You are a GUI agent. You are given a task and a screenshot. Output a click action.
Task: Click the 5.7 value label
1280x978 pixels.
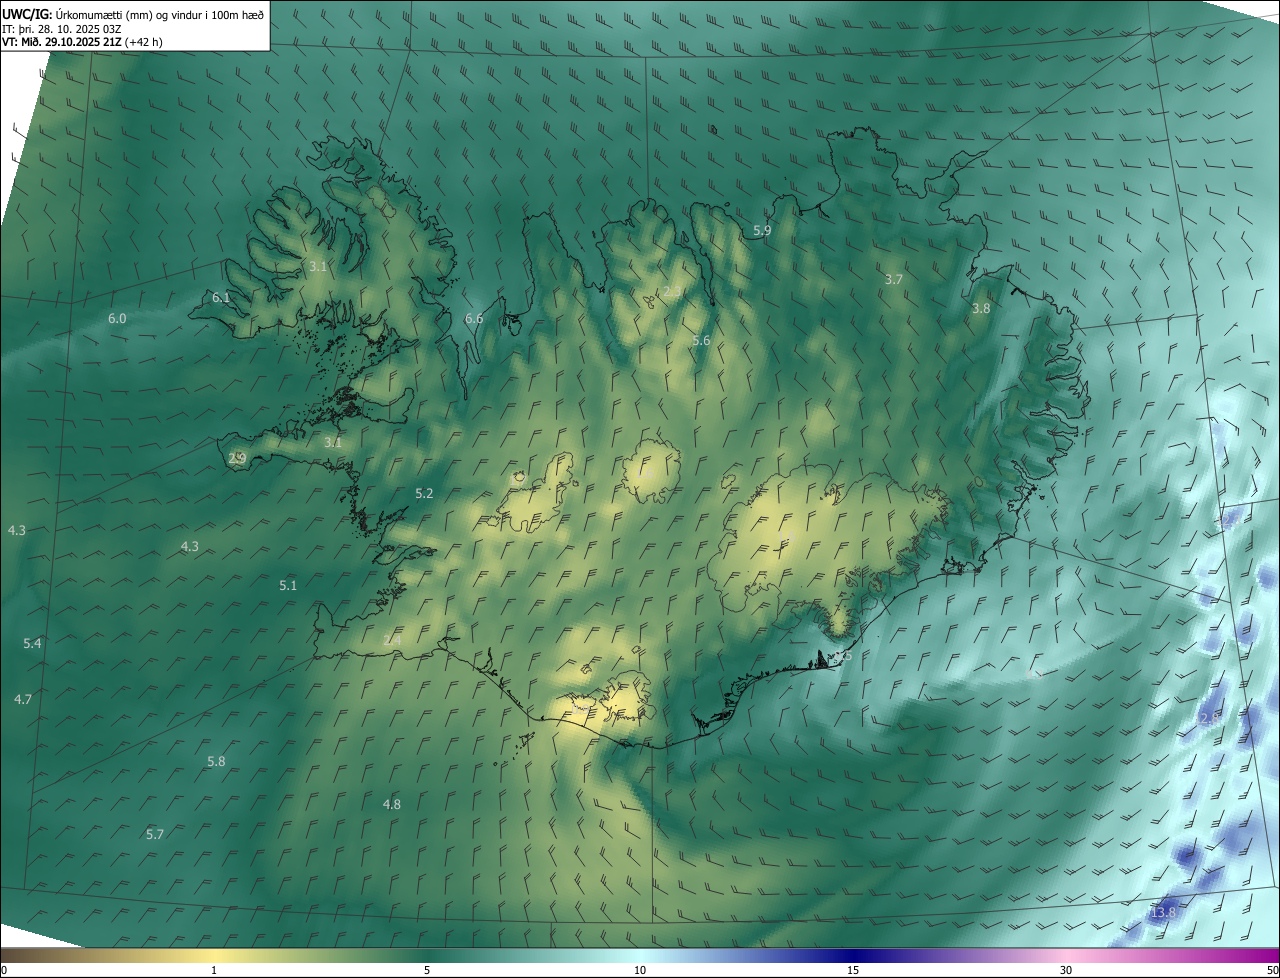pos(155,835)
